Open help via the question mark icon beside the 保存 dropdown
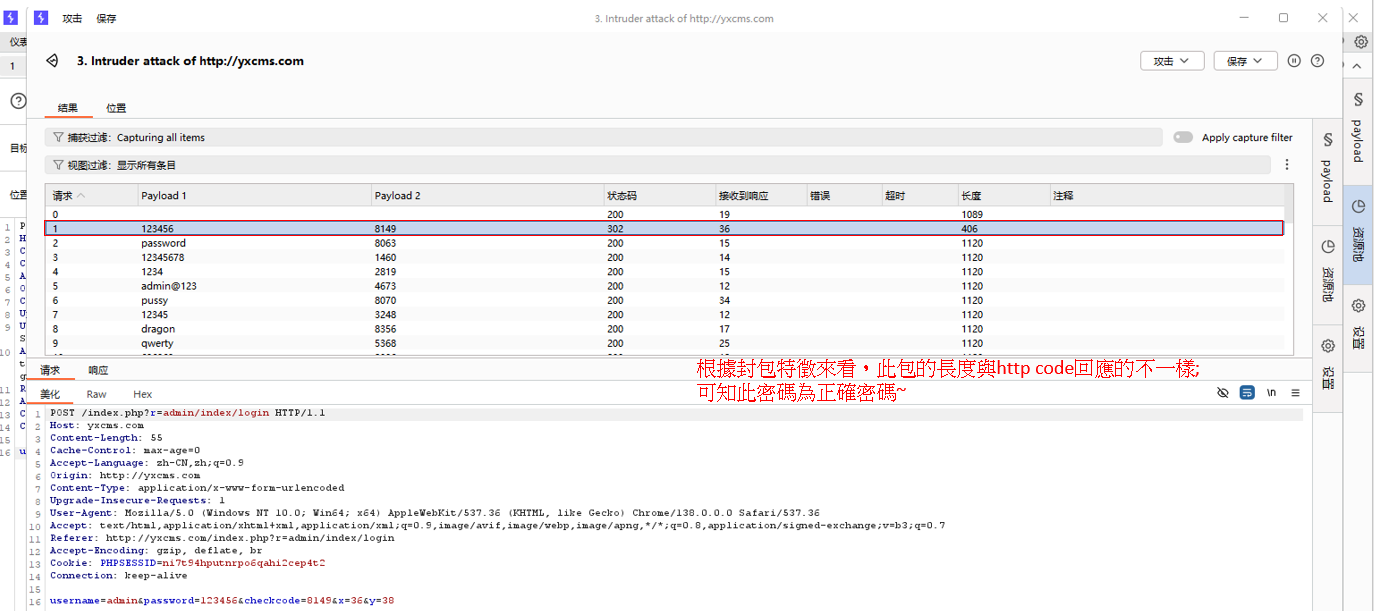Screen dimensions: 1374x611 pyautogui.click(x=1317, y=61)
